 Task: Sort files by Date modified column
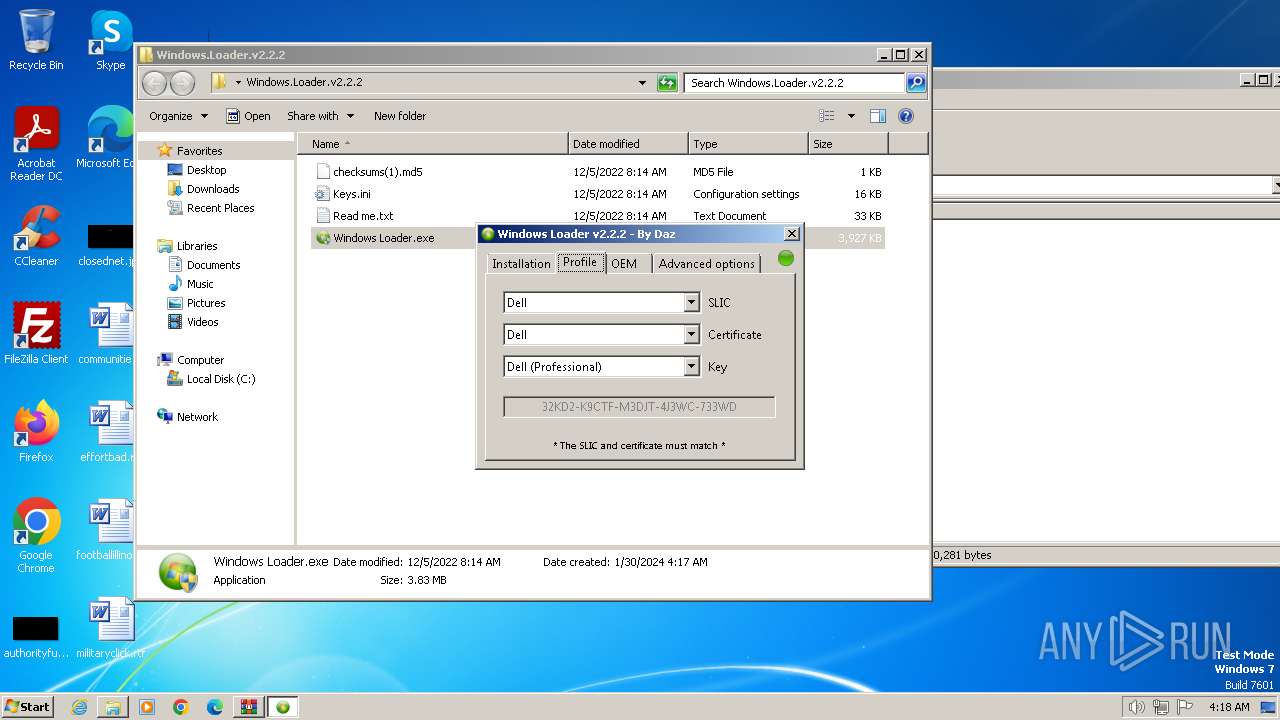[x=628, y=144]
